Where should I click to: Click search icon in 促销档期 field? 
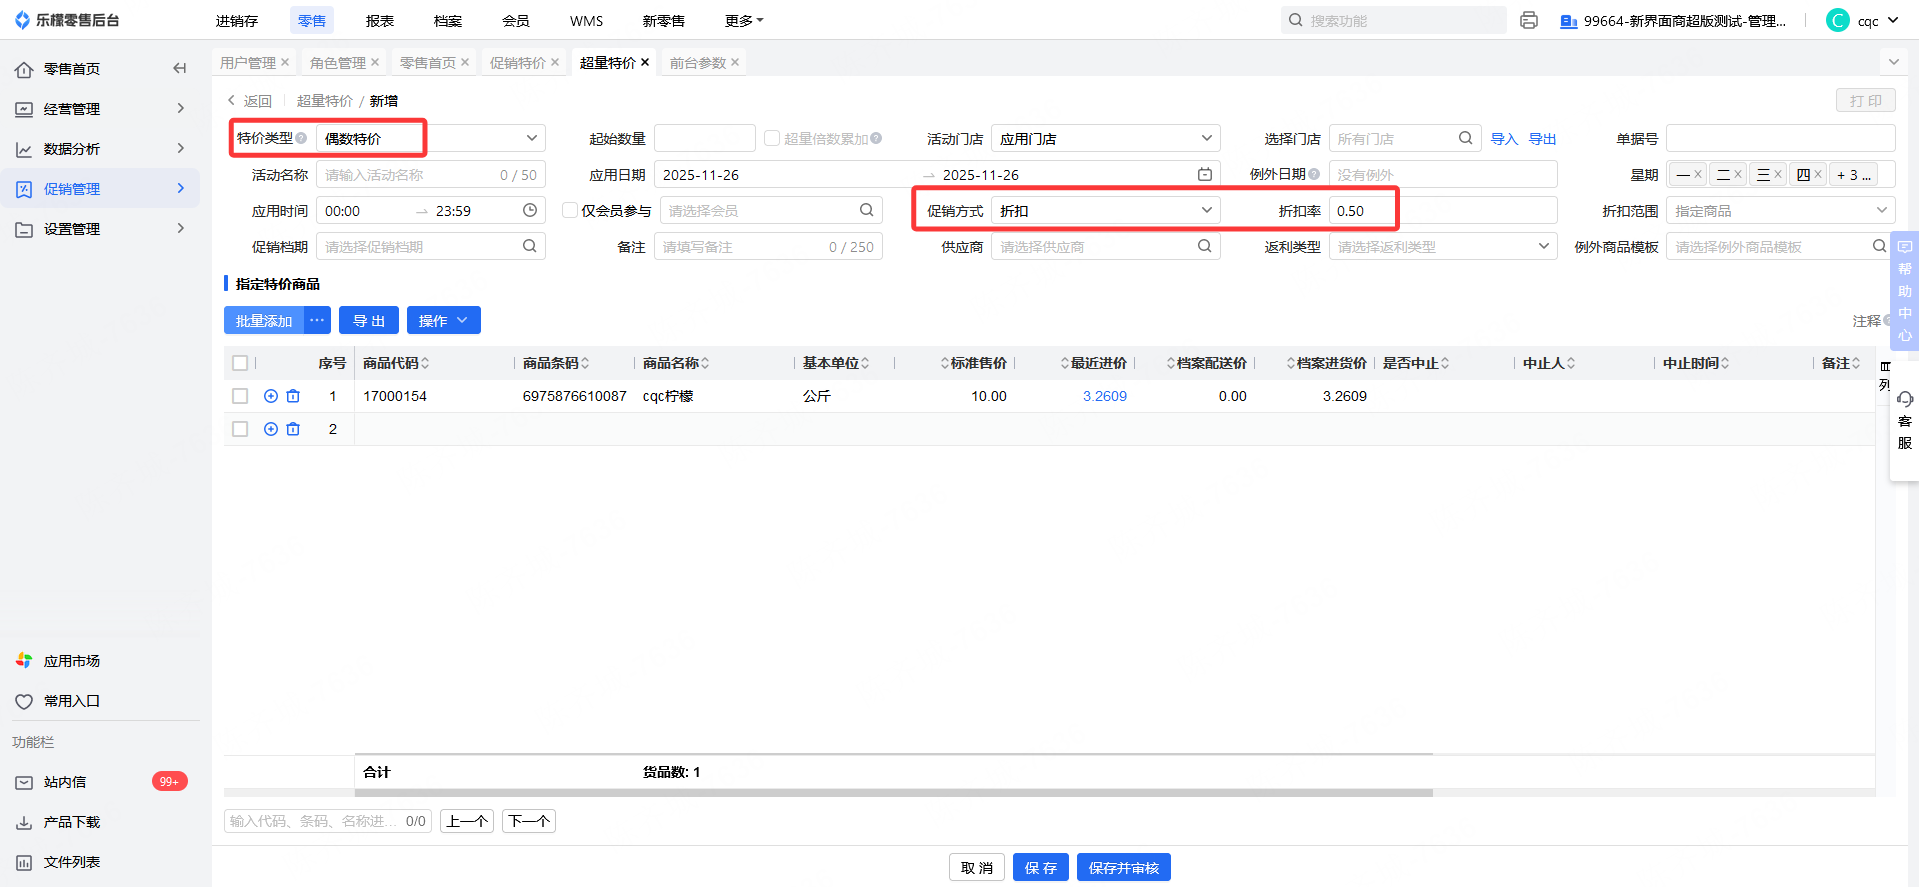[x=530, y=246]
